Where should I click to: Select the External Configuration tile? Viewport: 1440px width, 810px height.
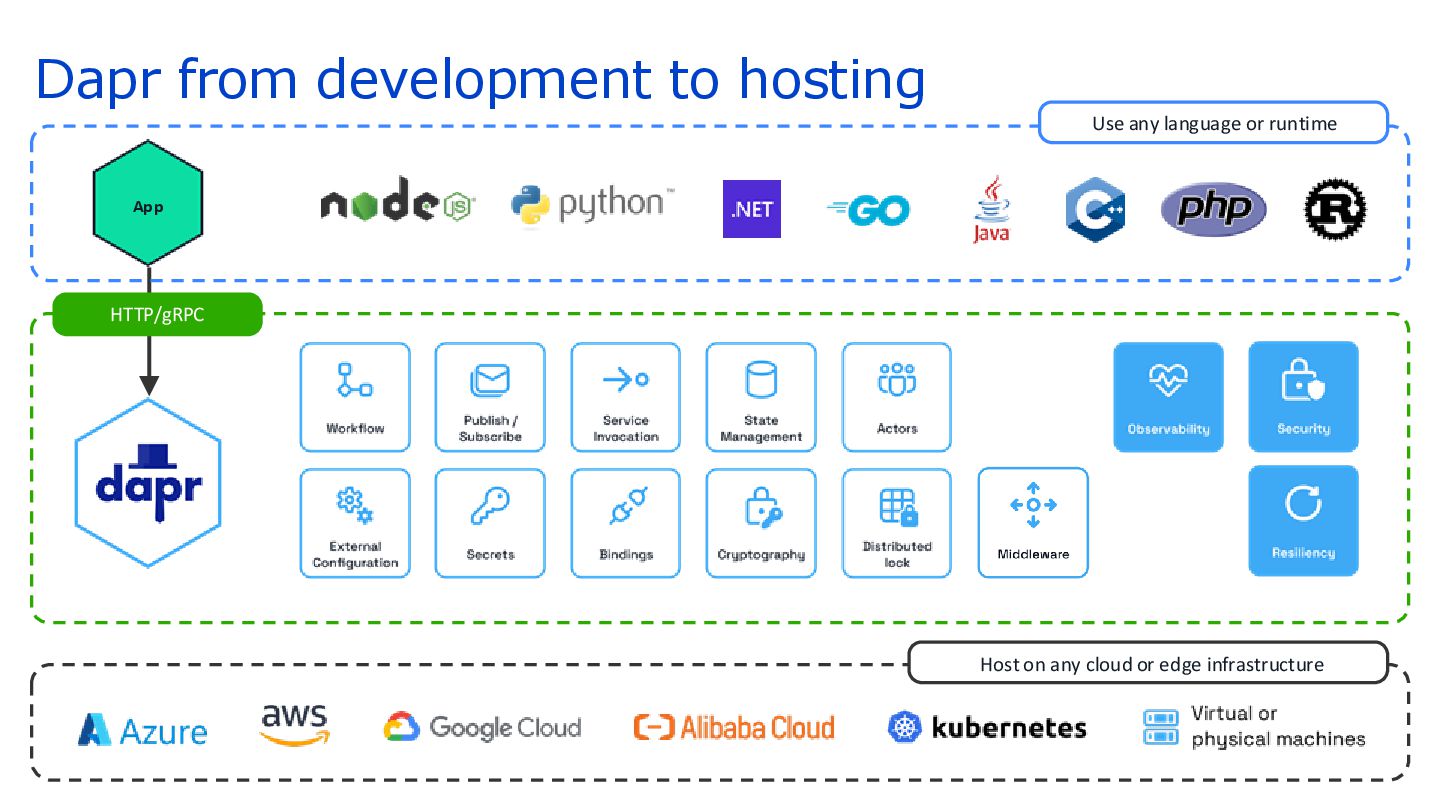pyautogui.click(x=355, y=523)
